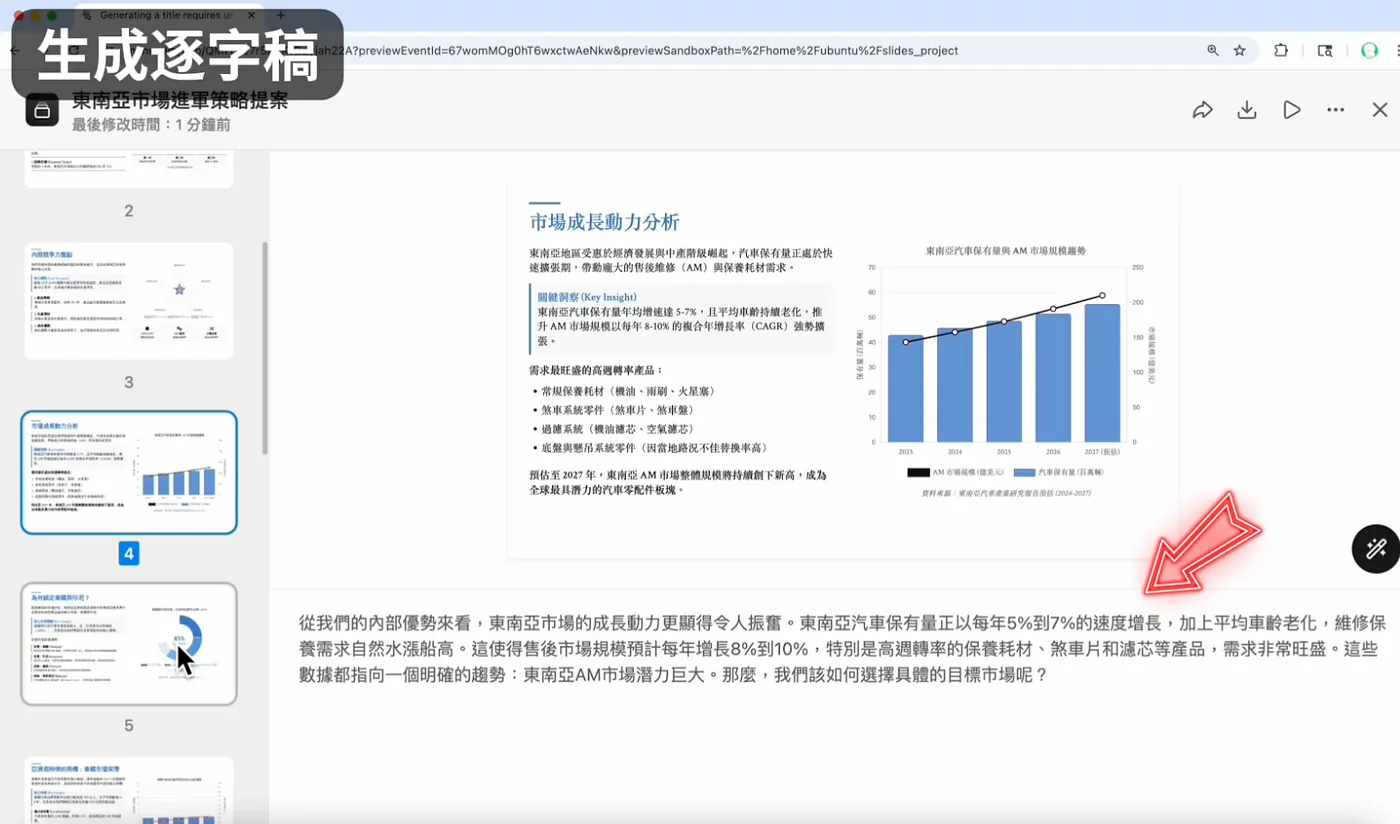Click the speaker notes paragraph below the slide
The image size is (1400, 824).
[x=843, y=649]
